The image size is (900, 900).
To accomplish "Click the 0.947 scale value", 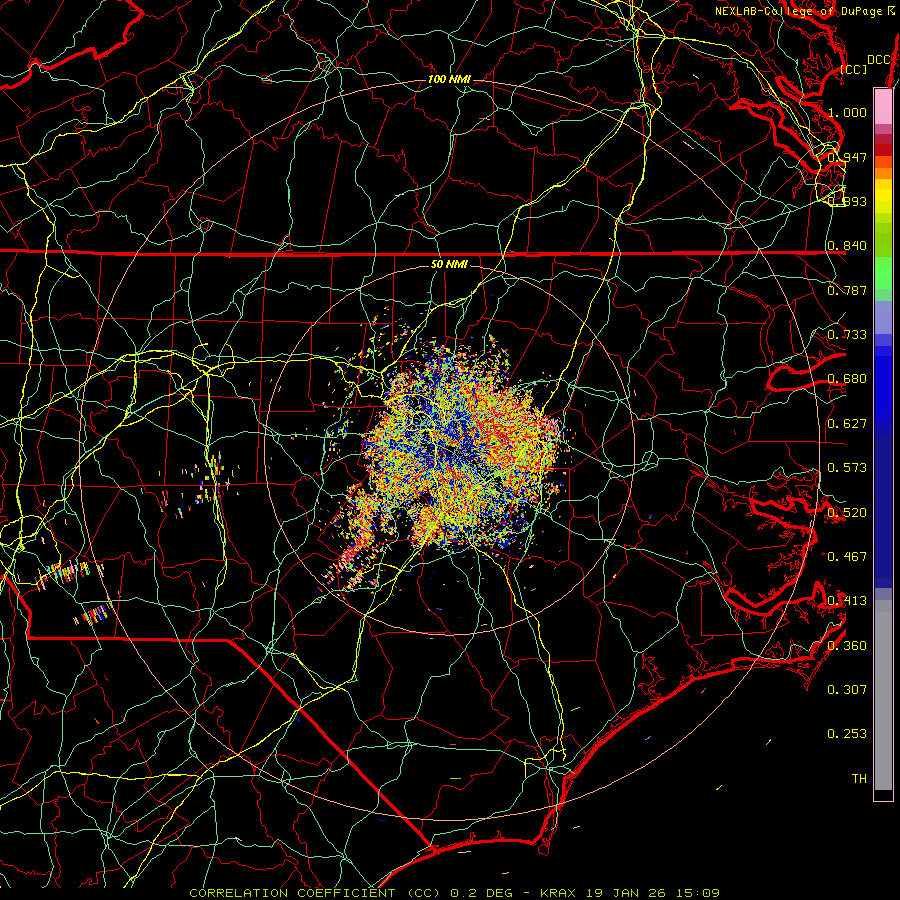I will pyautogui.click(x=847, y=157).
